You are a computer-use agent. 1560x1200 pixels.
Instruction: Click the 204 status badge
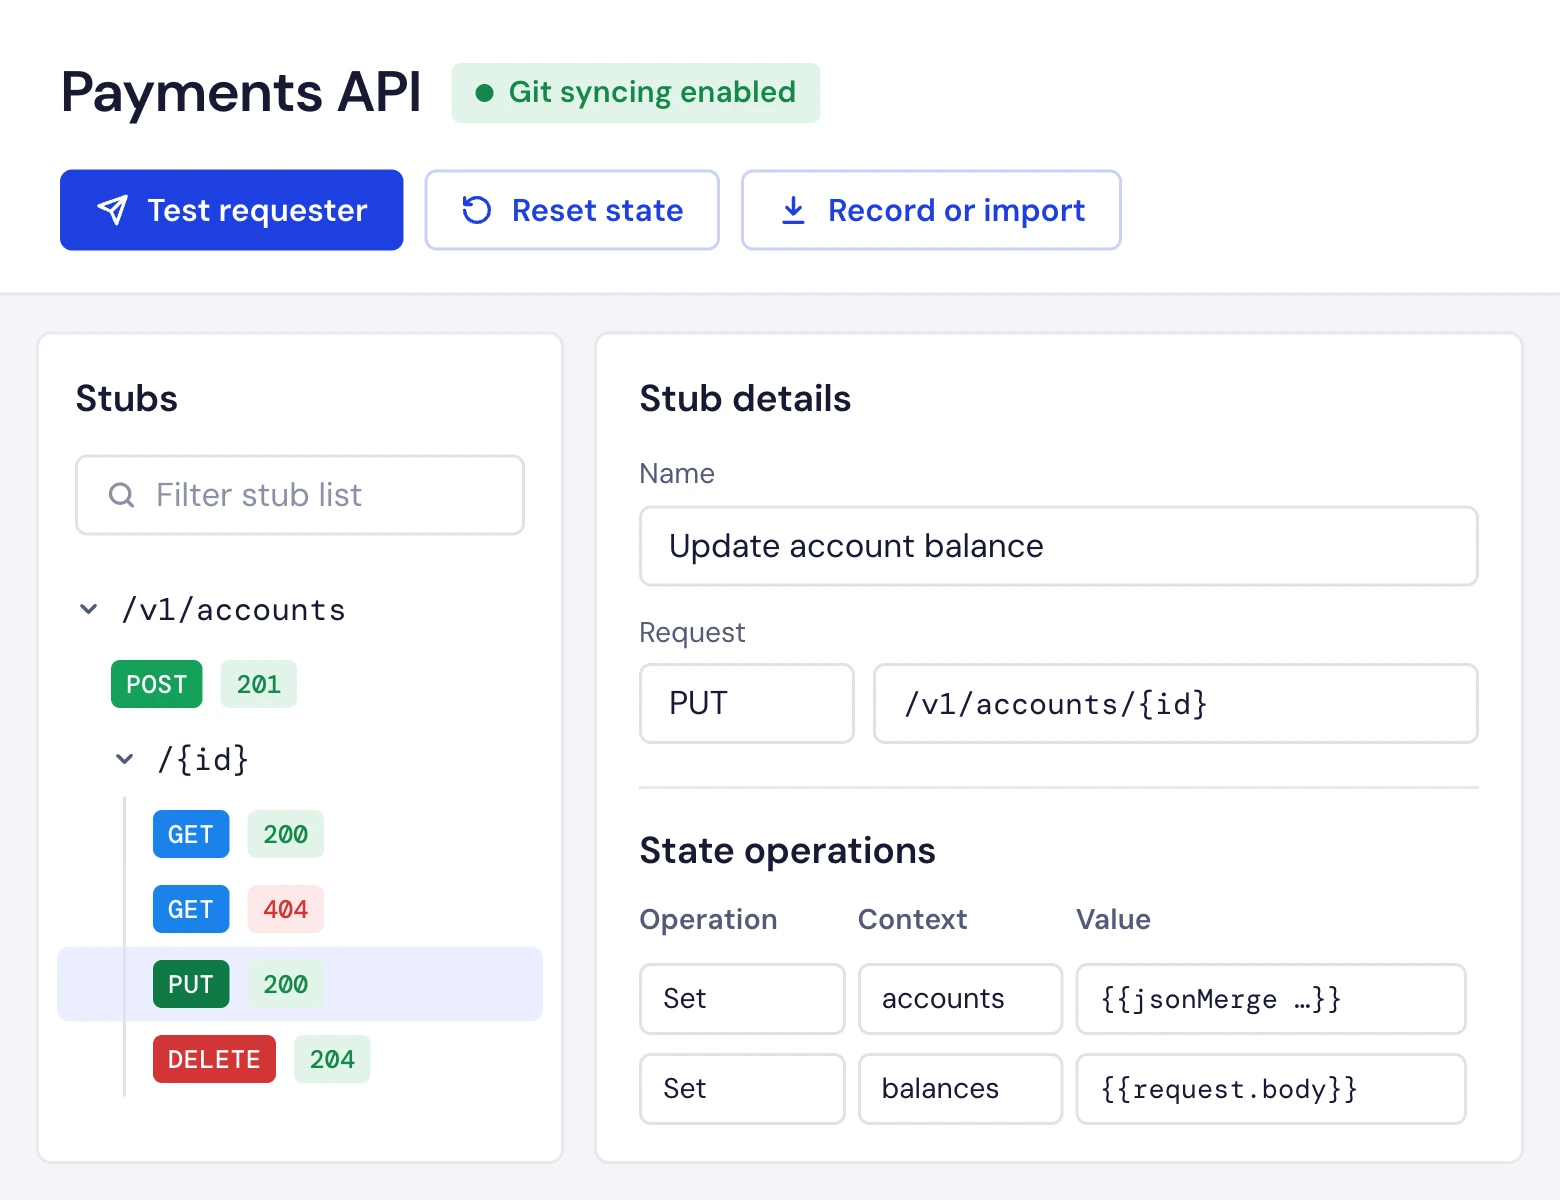click(x=332, y=1059)
